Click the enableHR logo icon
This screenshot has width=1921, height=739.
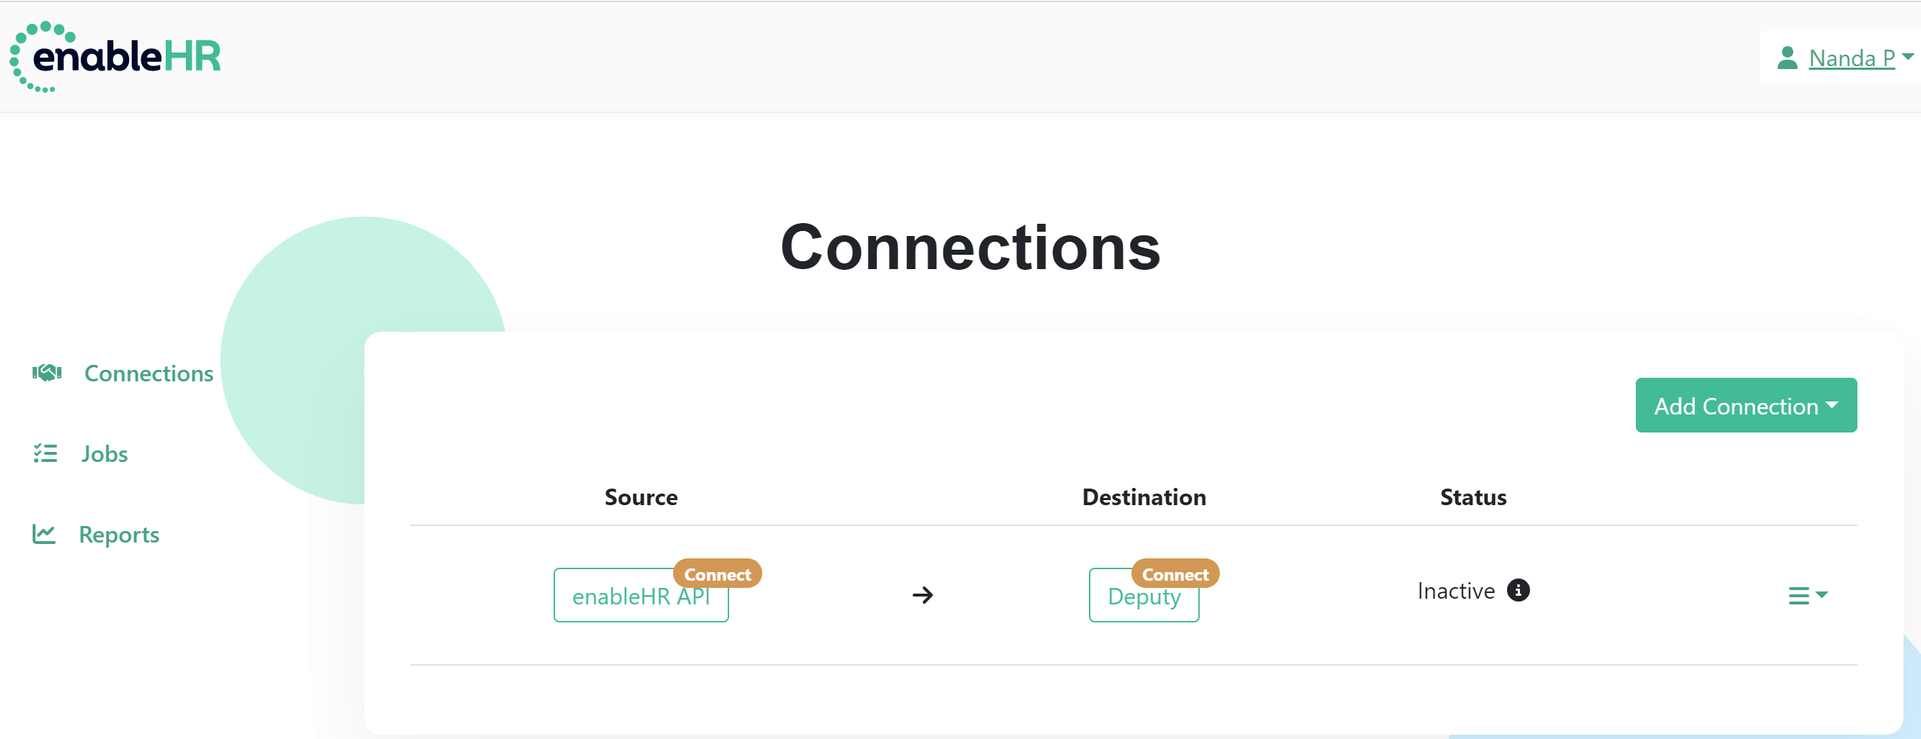tap(40, 57)
